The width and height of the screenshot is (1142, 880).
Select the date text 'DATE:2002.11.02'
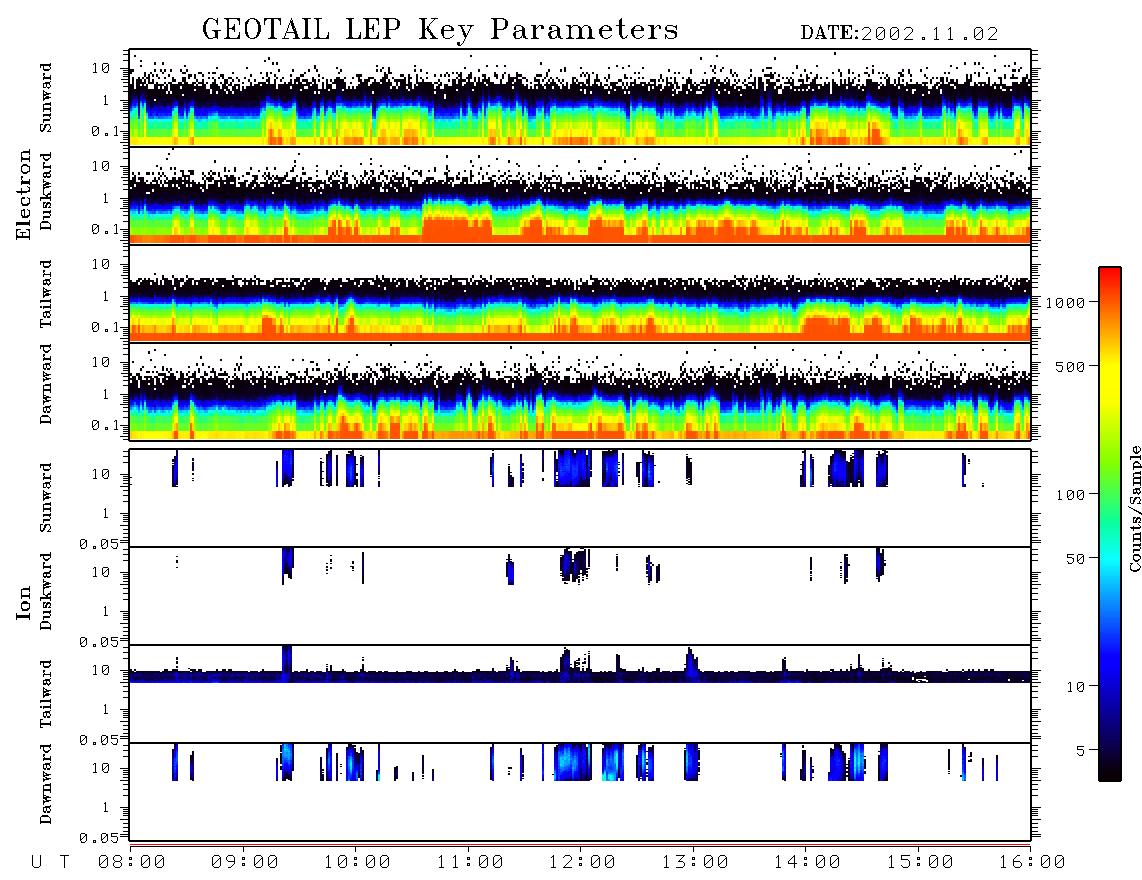899,34
